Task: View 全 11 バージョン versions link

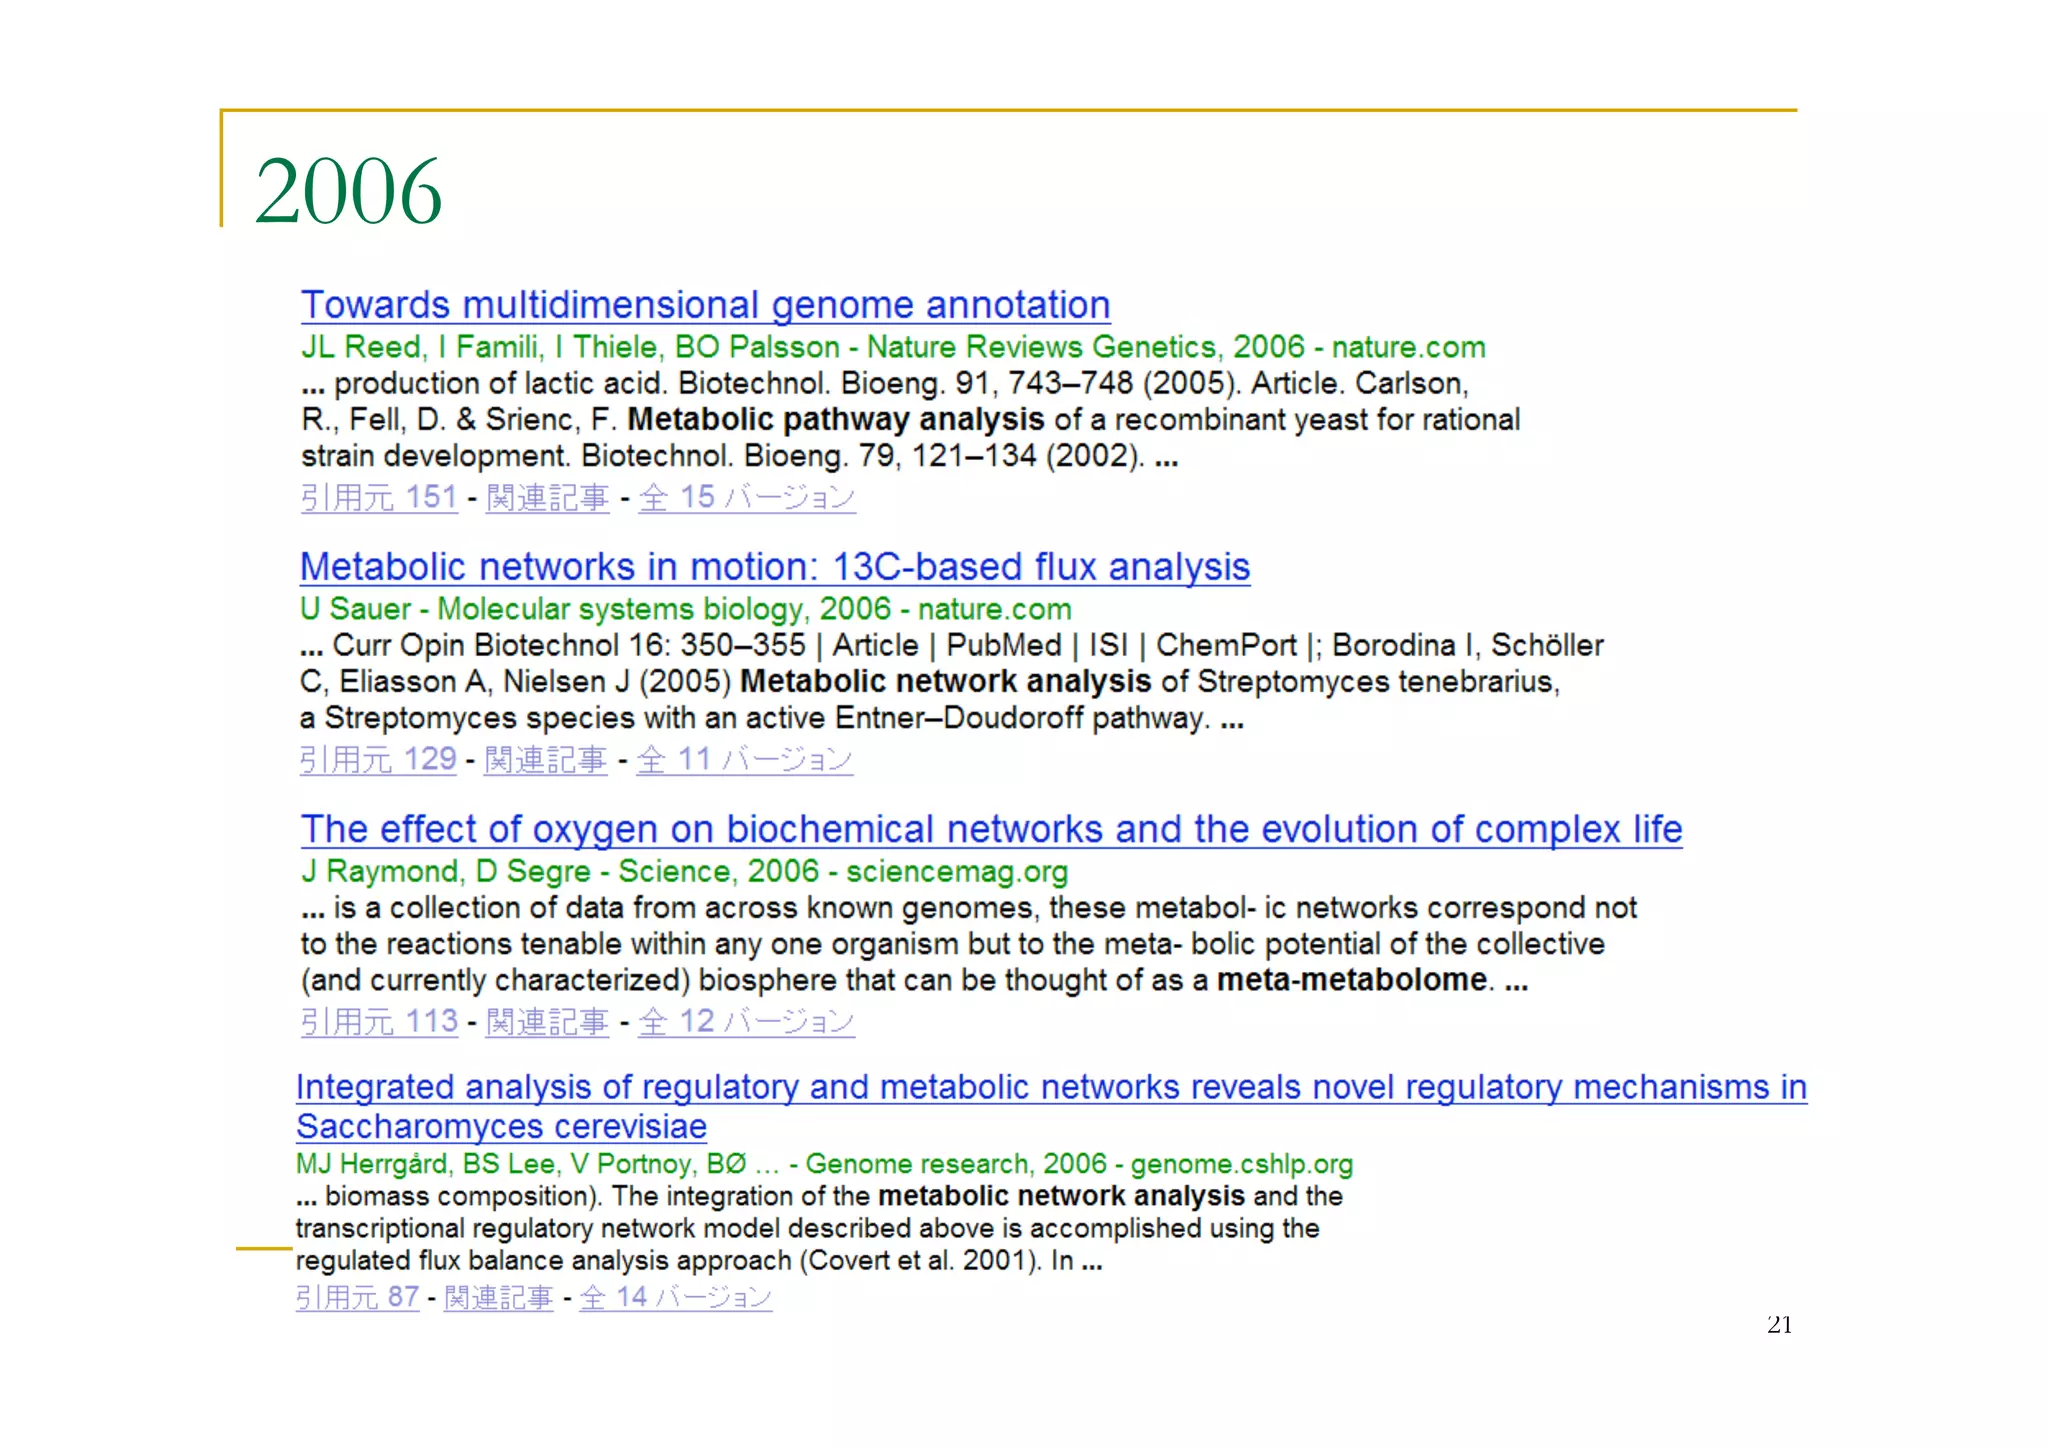Action: tap(744, 759)
